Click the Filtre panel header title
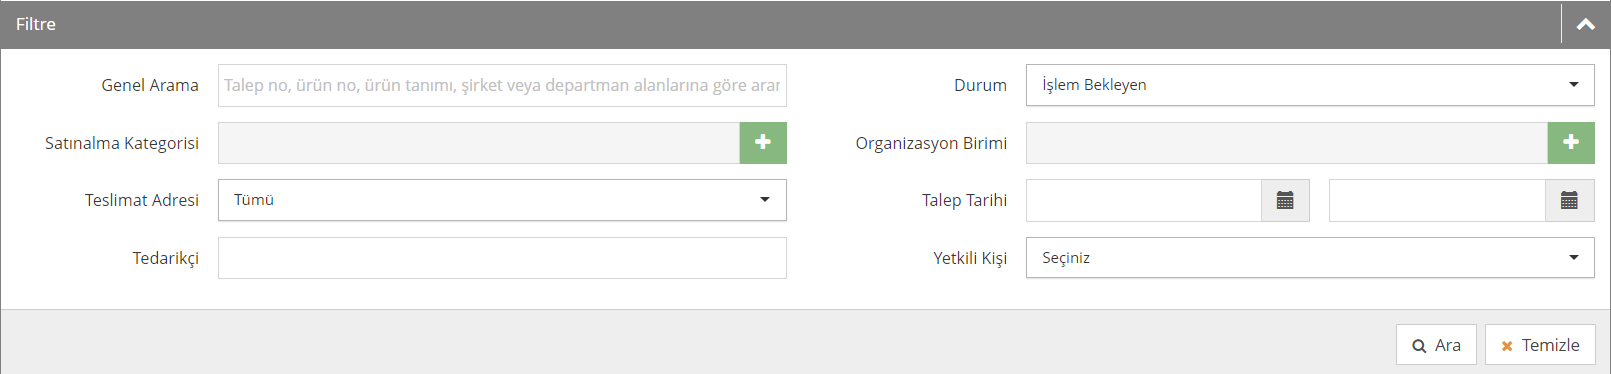 36,24
